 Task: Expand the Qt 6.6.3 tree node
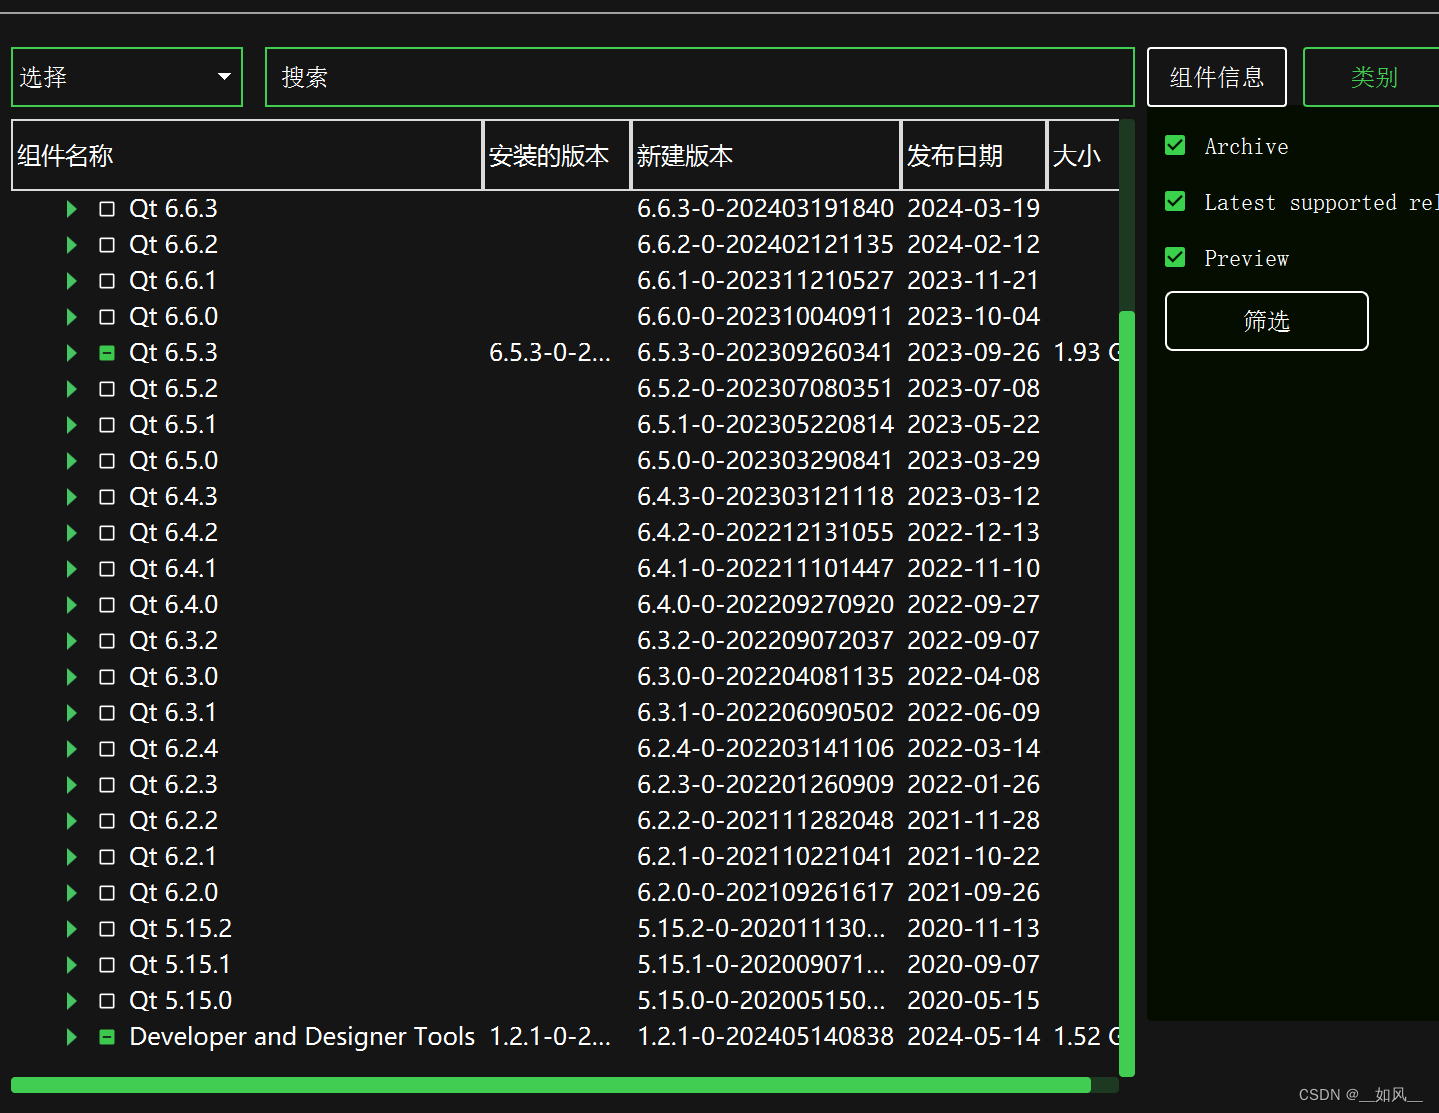[71, 209]
